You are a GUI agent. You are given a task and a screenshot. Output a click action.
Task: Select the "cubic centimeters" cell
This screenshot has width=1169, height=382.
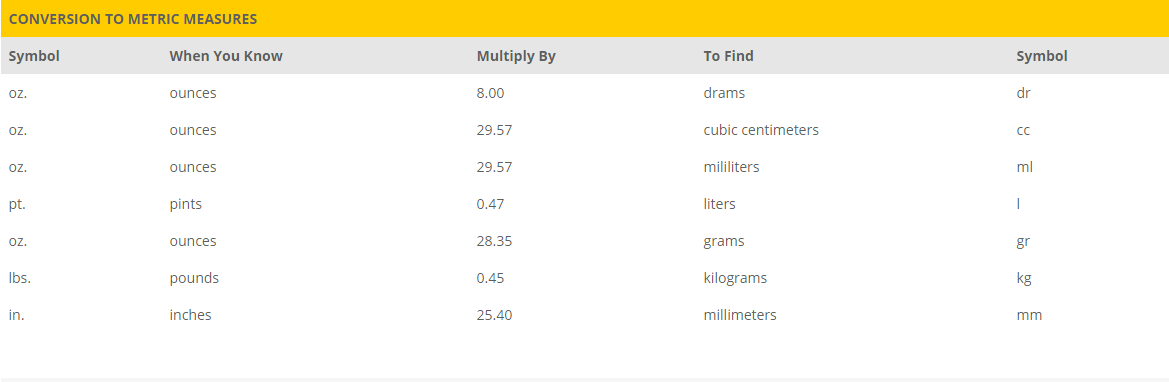click(x=761, y=130)
